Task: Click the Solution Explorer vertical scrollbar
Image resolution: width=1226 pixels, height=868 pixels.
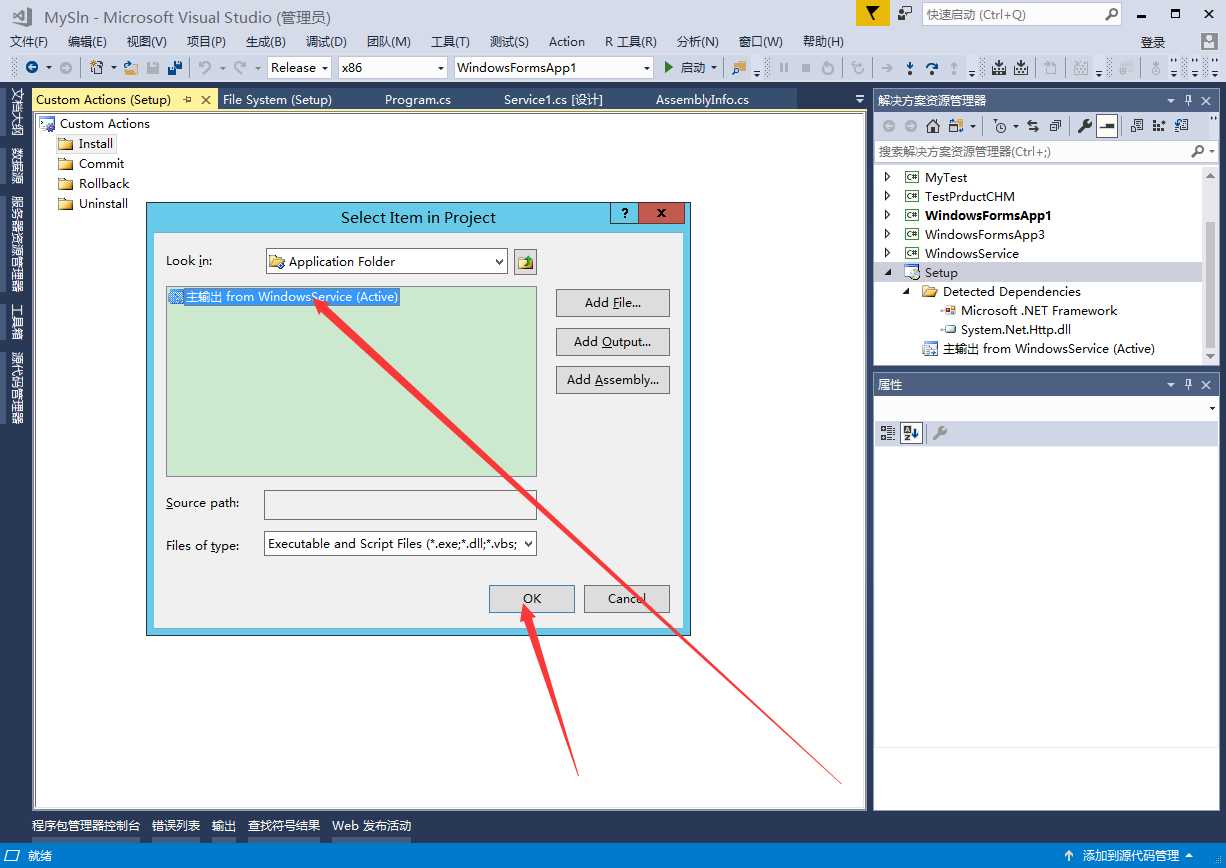Action: click(x=1210, y=264)
